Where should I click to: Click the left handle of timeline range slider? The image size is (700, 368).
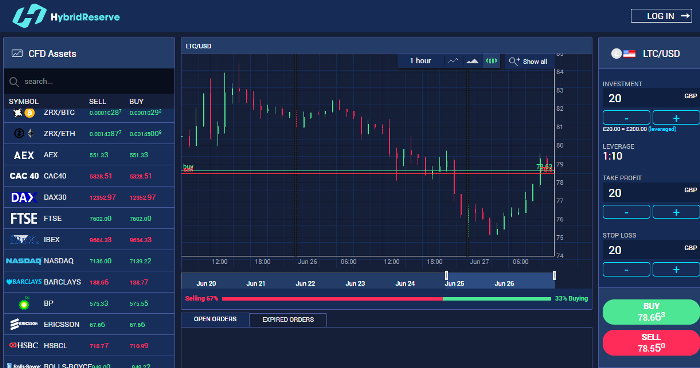tap(446, 276)
